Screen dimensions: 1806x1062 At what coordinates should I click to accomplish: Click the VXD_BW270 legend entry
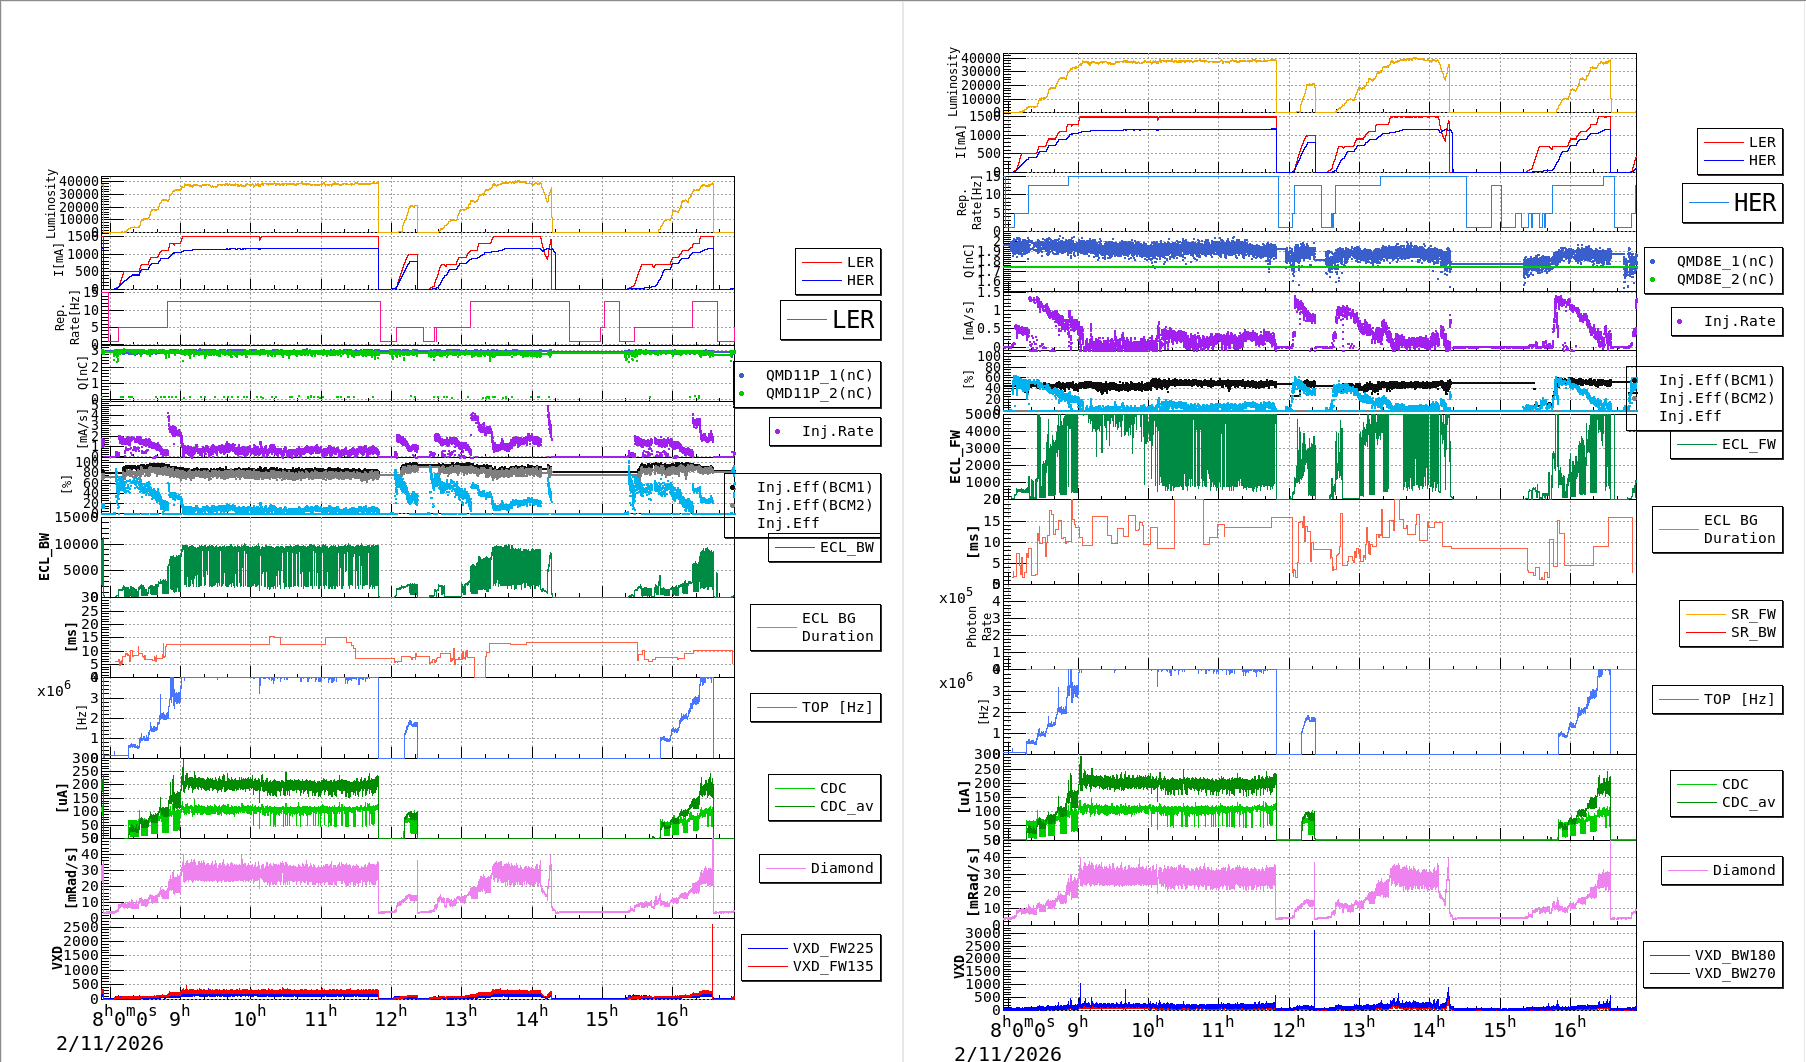(x=1734, y=973)
